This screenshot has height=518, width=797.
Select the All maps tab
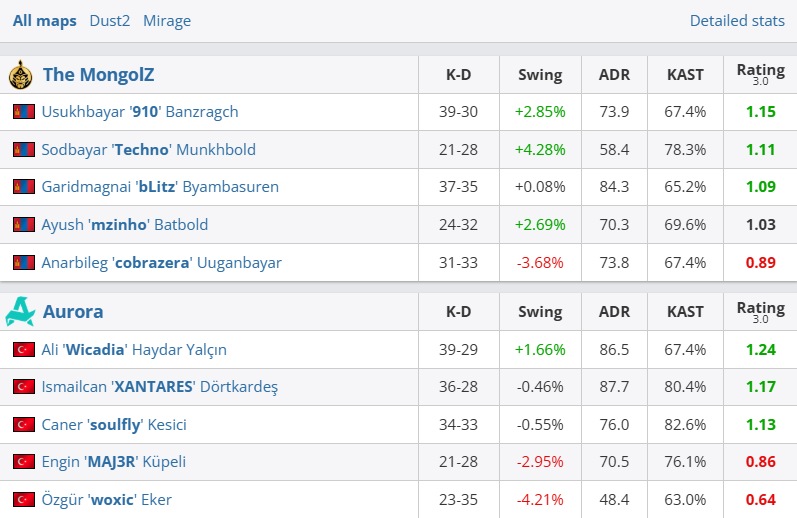click(44, 21)
